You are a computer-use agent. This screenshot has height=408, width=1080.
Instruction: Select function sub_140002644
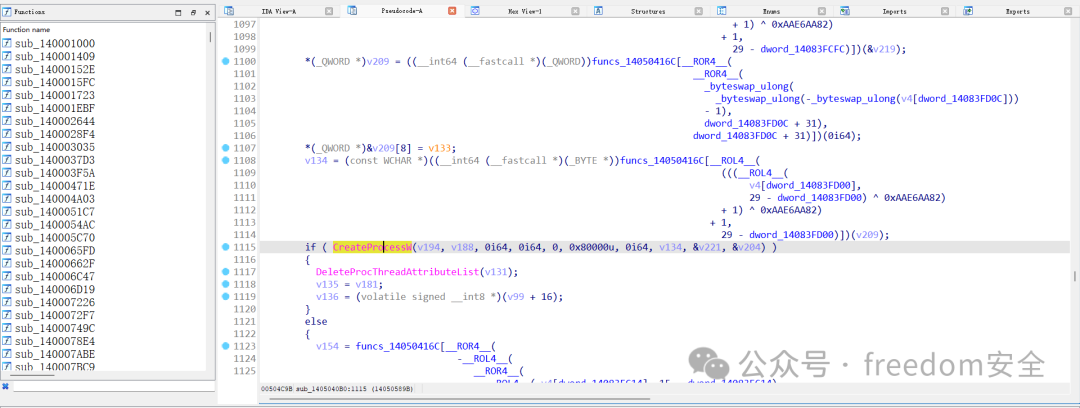pos(55,121)
